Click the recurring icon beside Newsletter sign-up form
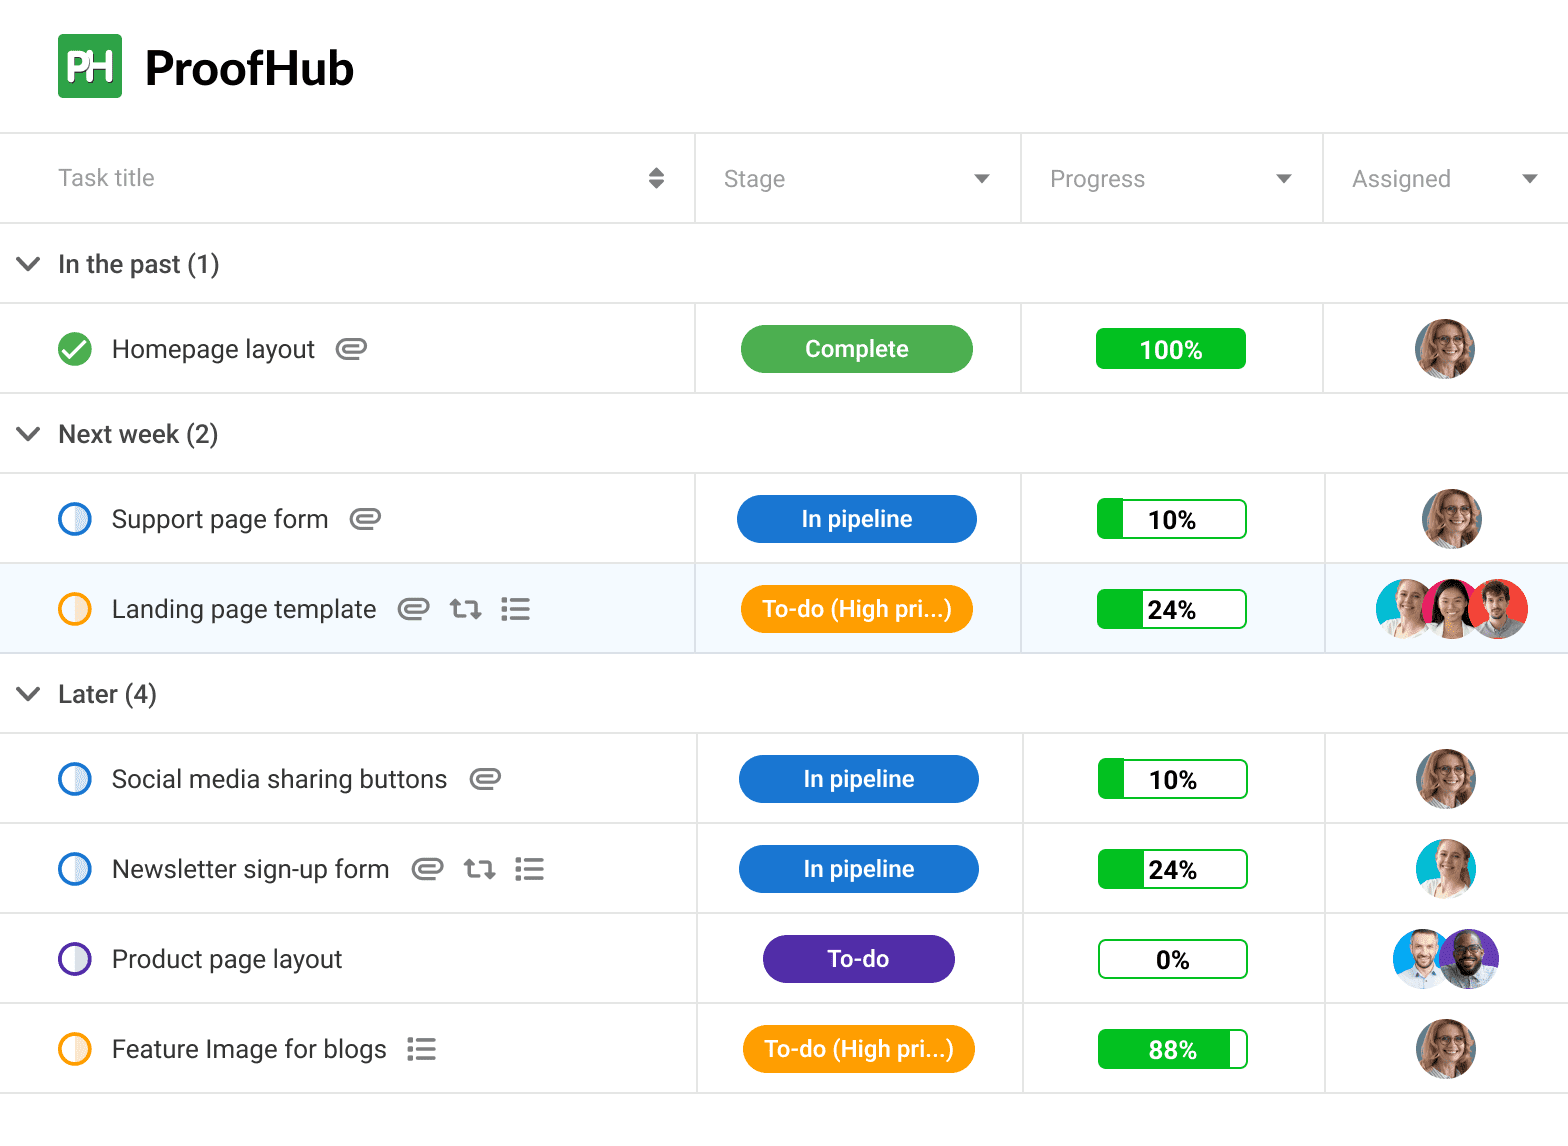Screen dimensions: 1568x1146 coord(479,869)
